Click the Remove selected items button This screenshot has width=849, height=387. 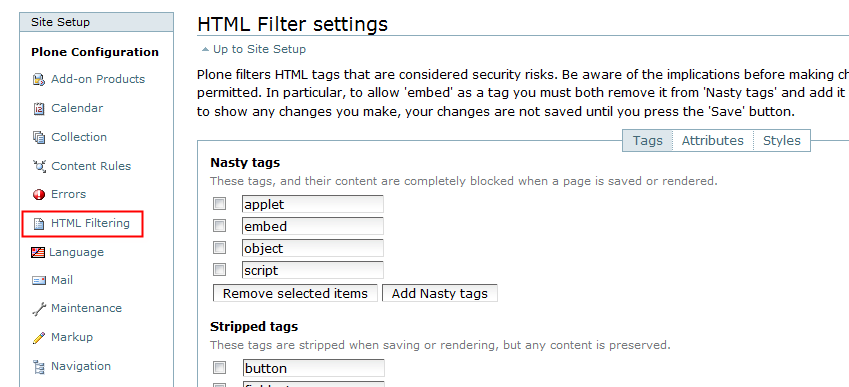(x=295, y=293)
